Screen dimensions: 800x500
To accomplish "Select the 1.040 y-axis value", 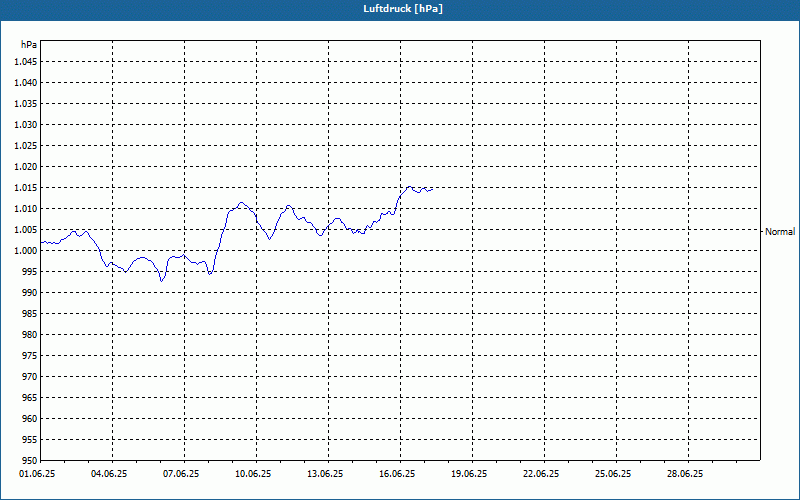I will (26, 83).
